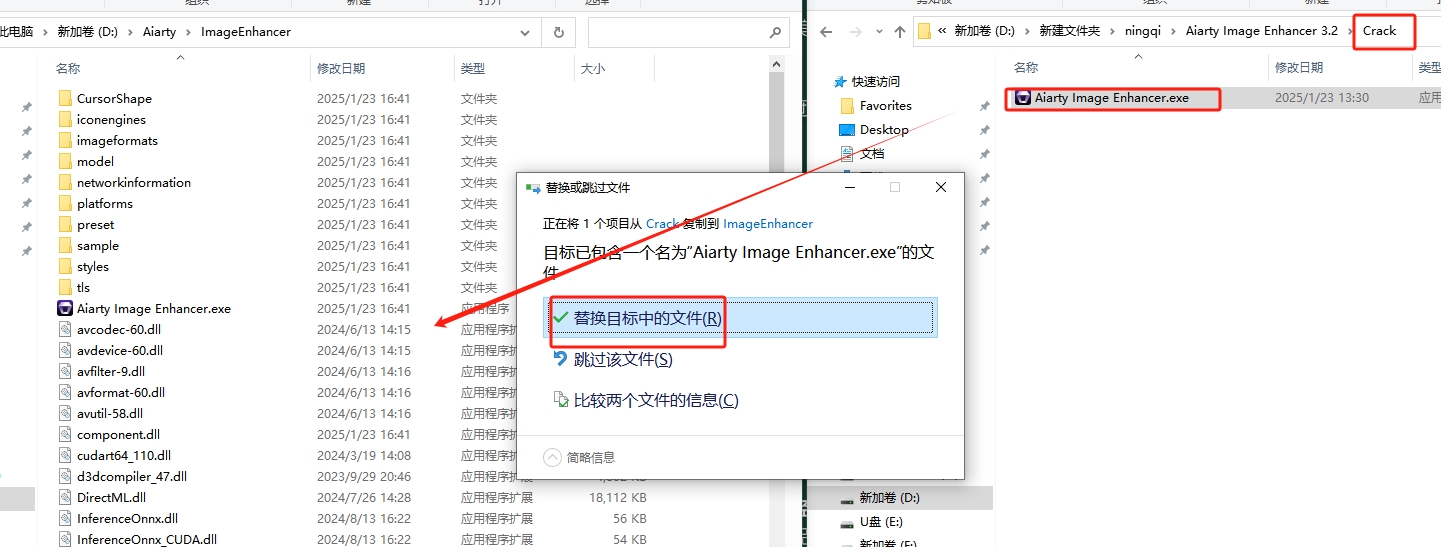The height and width of the screenshot is (547, 1441).
Task: Select InferenceOnnx_CUDA.dll file name
Action: [x=147, y=540]
